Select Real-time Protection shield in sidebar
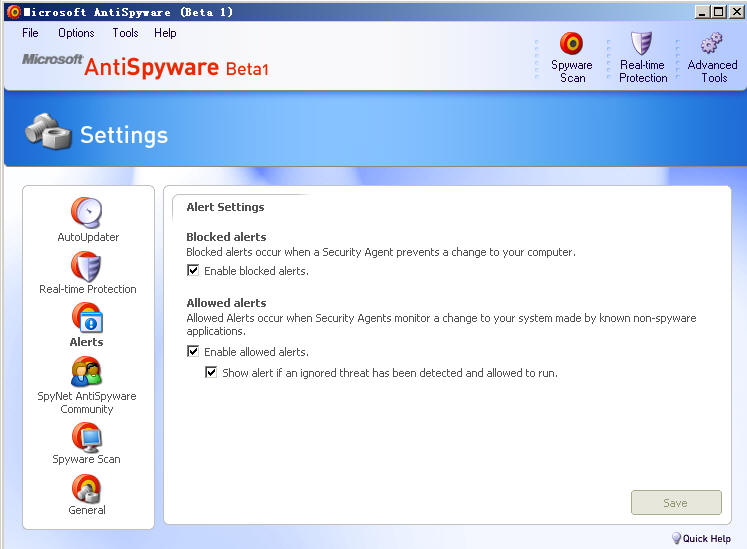Image resolution: width=747 pixels, height=549 pixels. pos(86,266)
